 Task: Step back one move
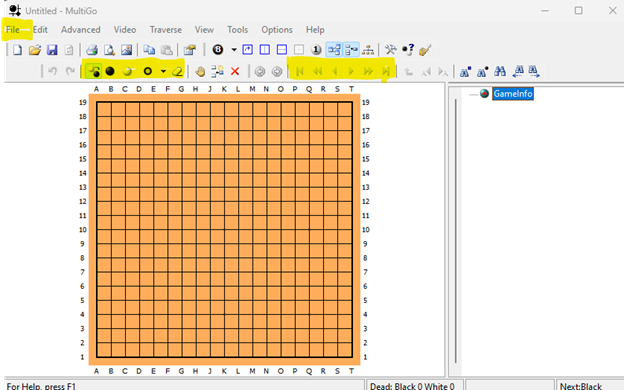[x=334, y=71]
